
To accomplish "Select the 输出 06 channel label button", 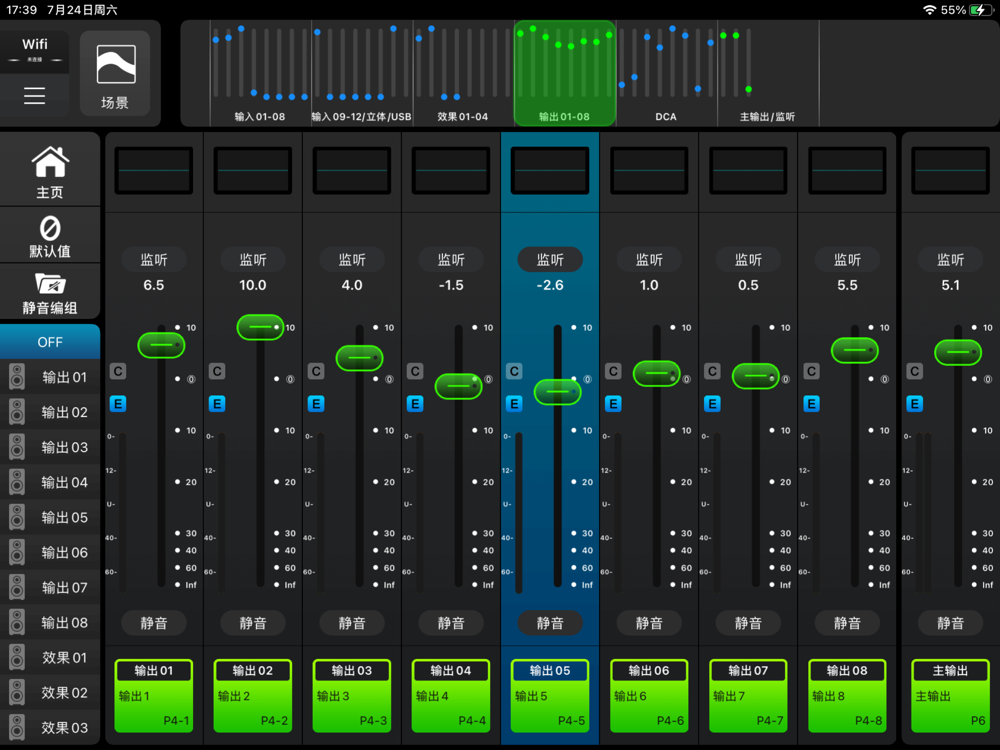I will coord(649,671).
